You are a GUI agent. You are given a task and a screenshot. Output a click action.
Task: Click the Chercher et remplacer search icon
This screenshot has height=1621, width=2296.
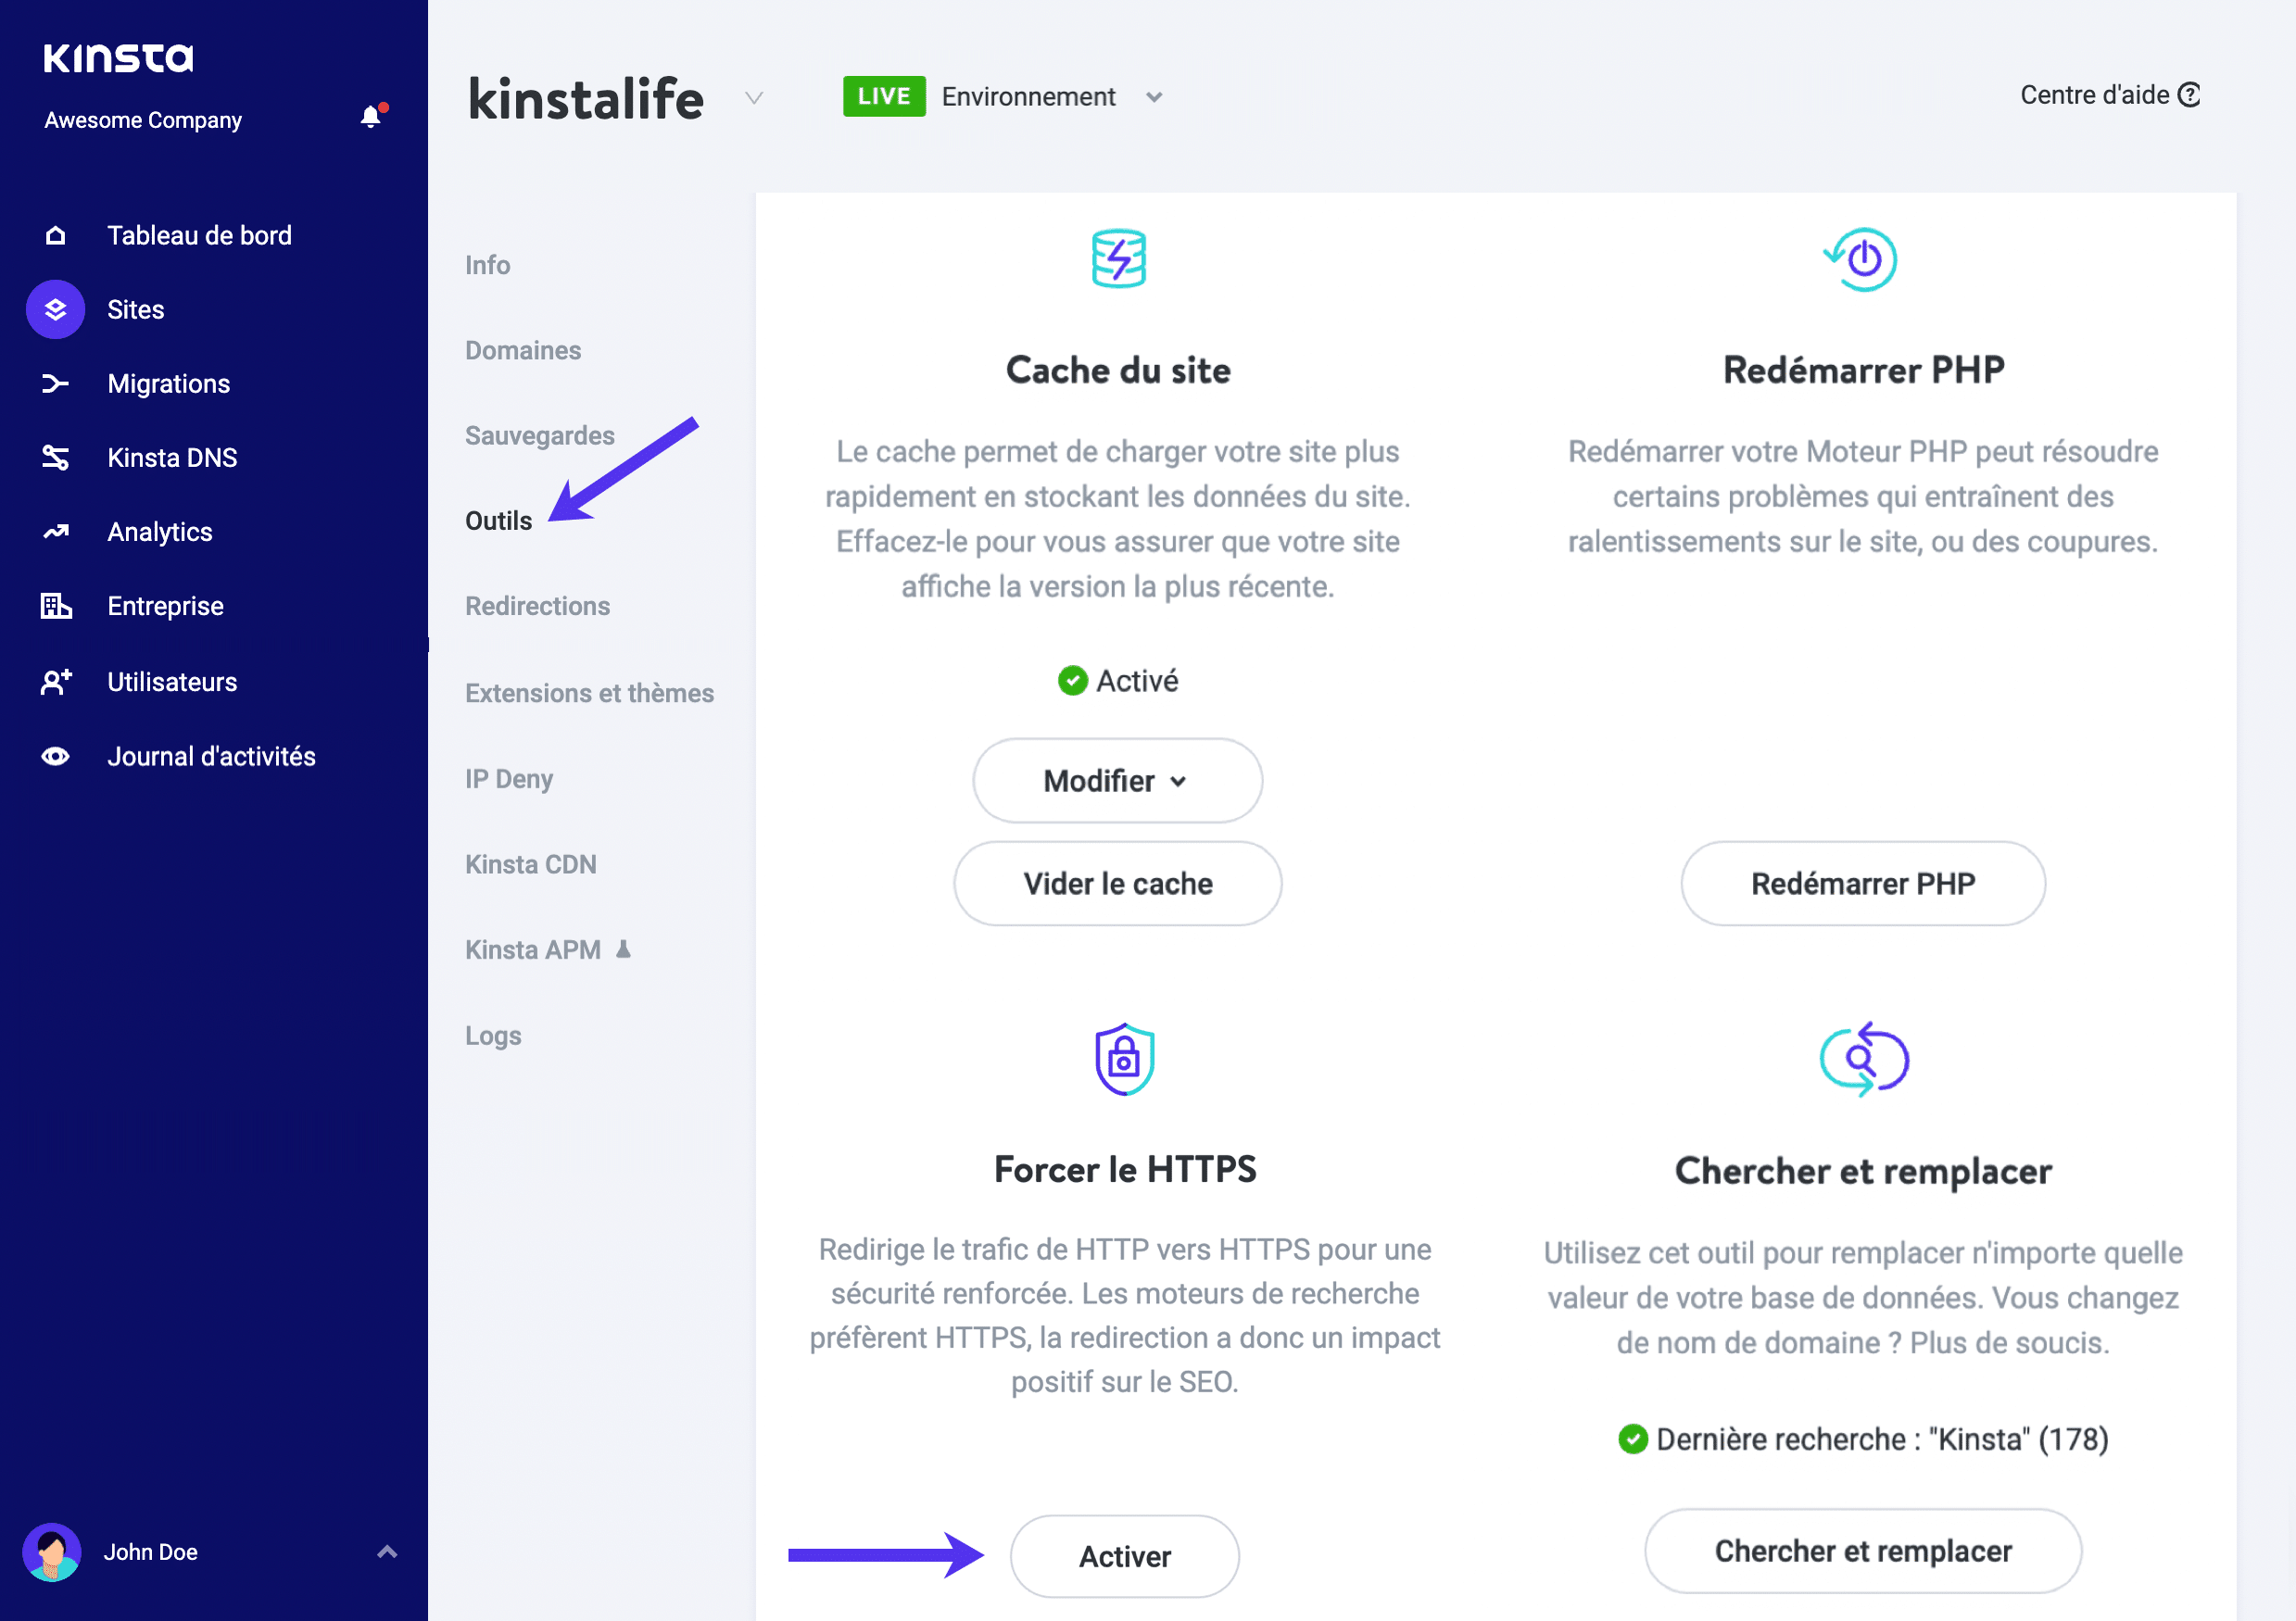tap(1864, 1059)
